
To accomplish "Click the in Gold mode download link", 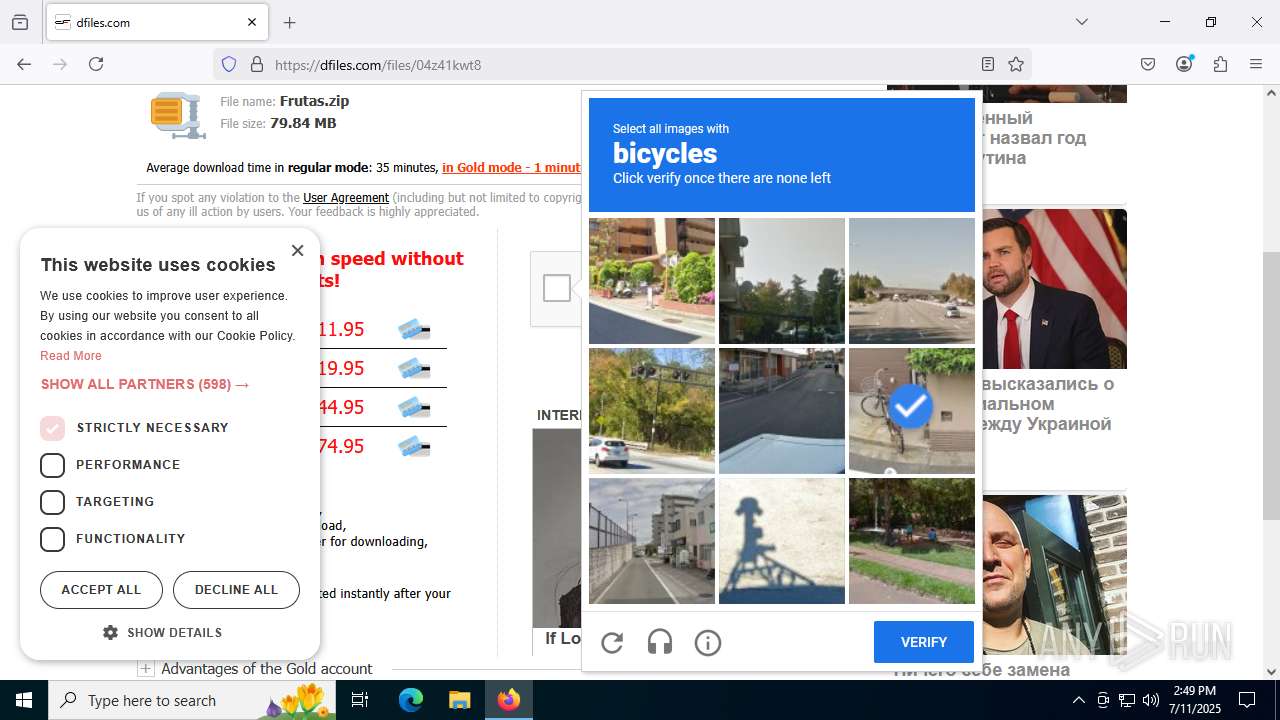I will tap(511, 168).
